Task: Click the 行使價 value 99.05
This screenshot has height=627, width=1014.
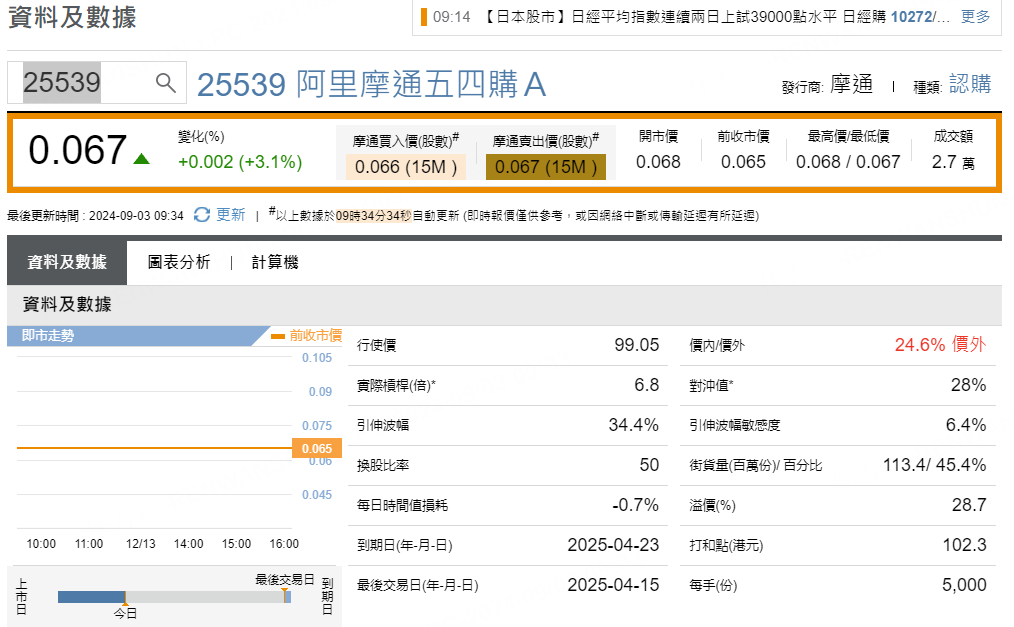Action: pyautogui.click(x=636, y=345)
